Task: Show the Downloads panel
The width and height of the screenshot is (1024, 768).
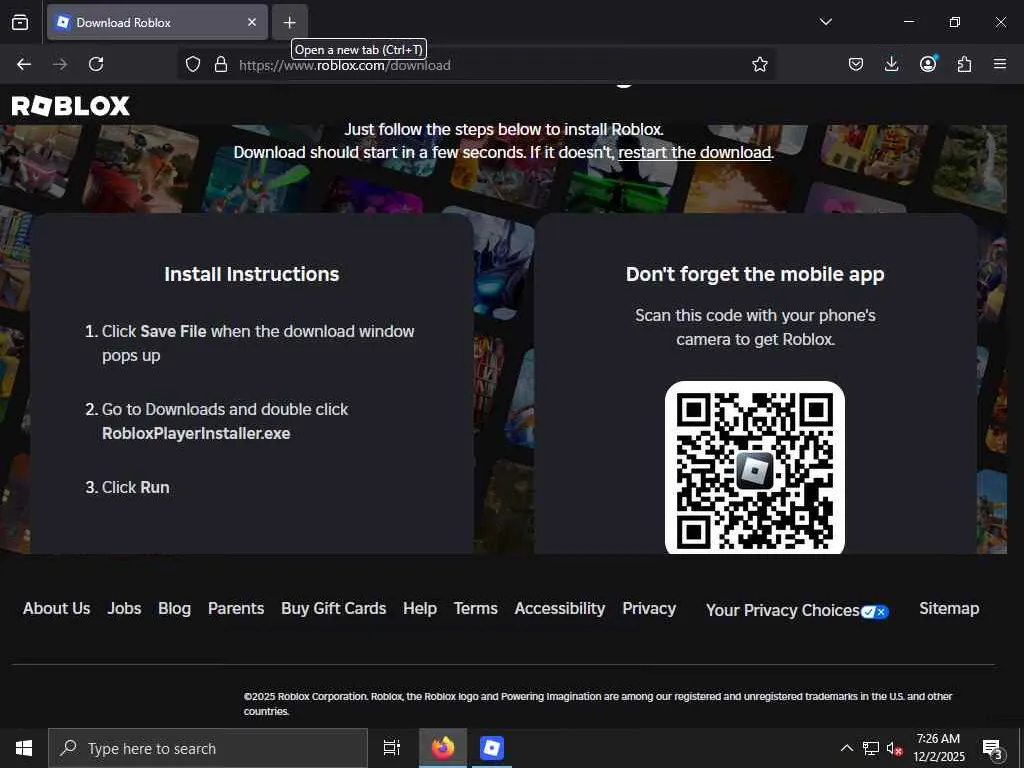Action: coord(891,64)
